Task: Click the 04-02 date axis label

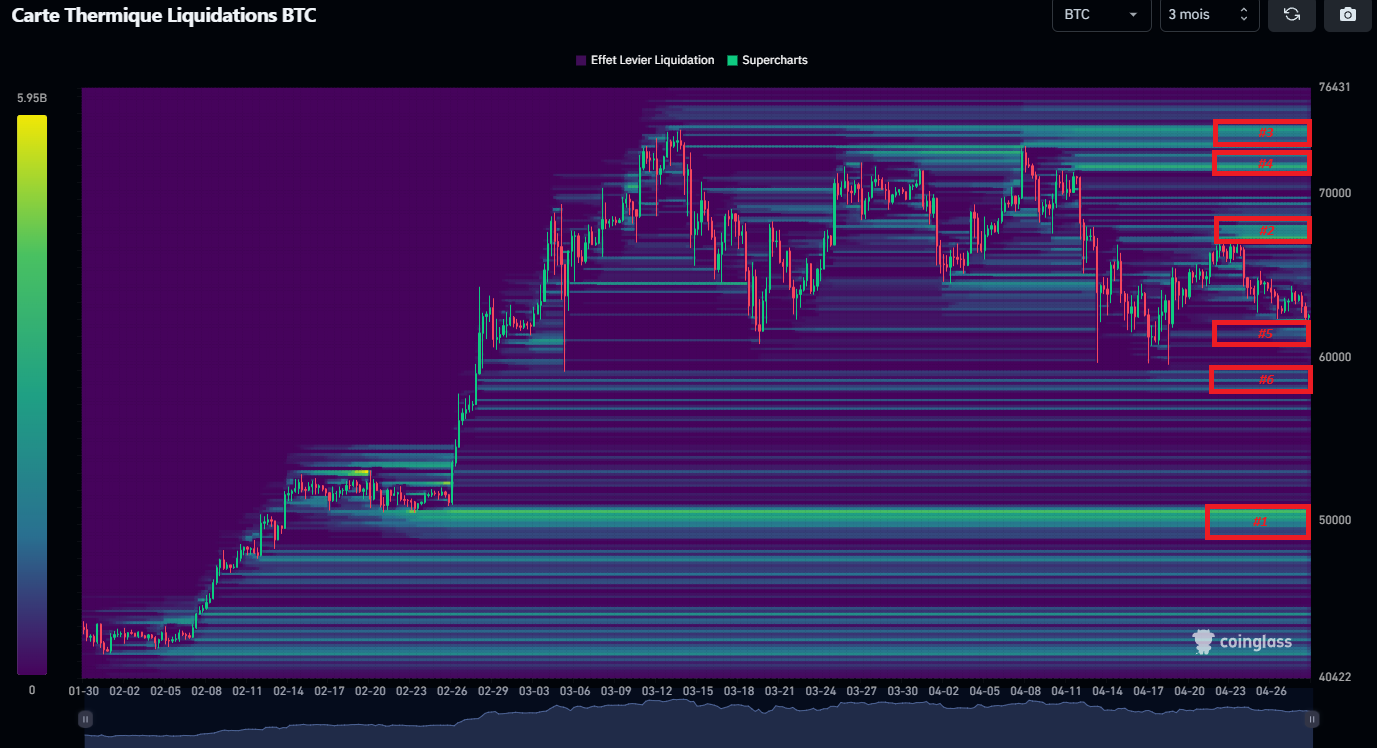Action: coord(944,691)
